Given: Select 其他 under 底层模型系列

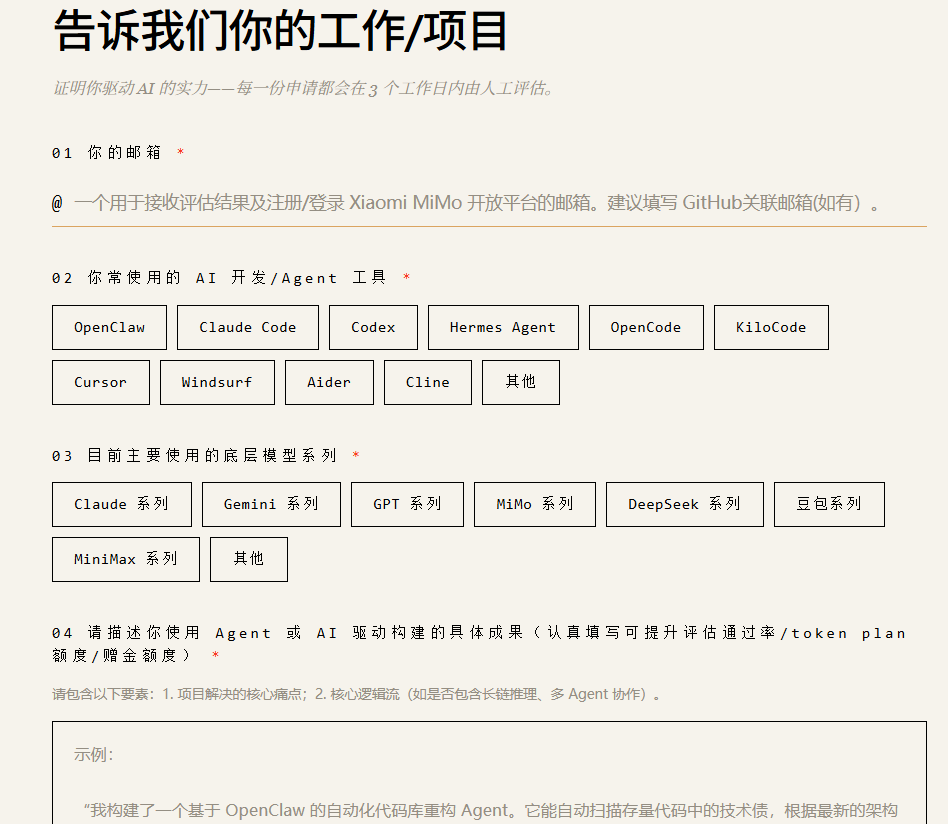Looking at the screenshot, I should 248,560.
